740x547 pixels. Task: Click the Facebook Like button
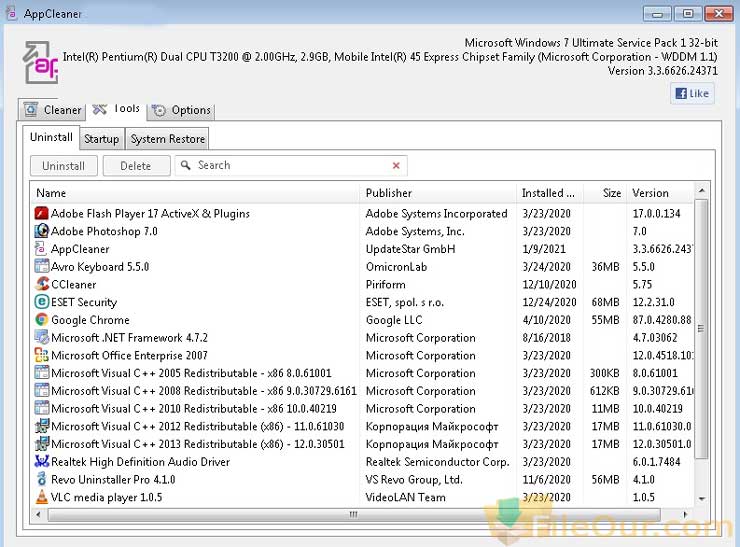click(x=692, y=93)
